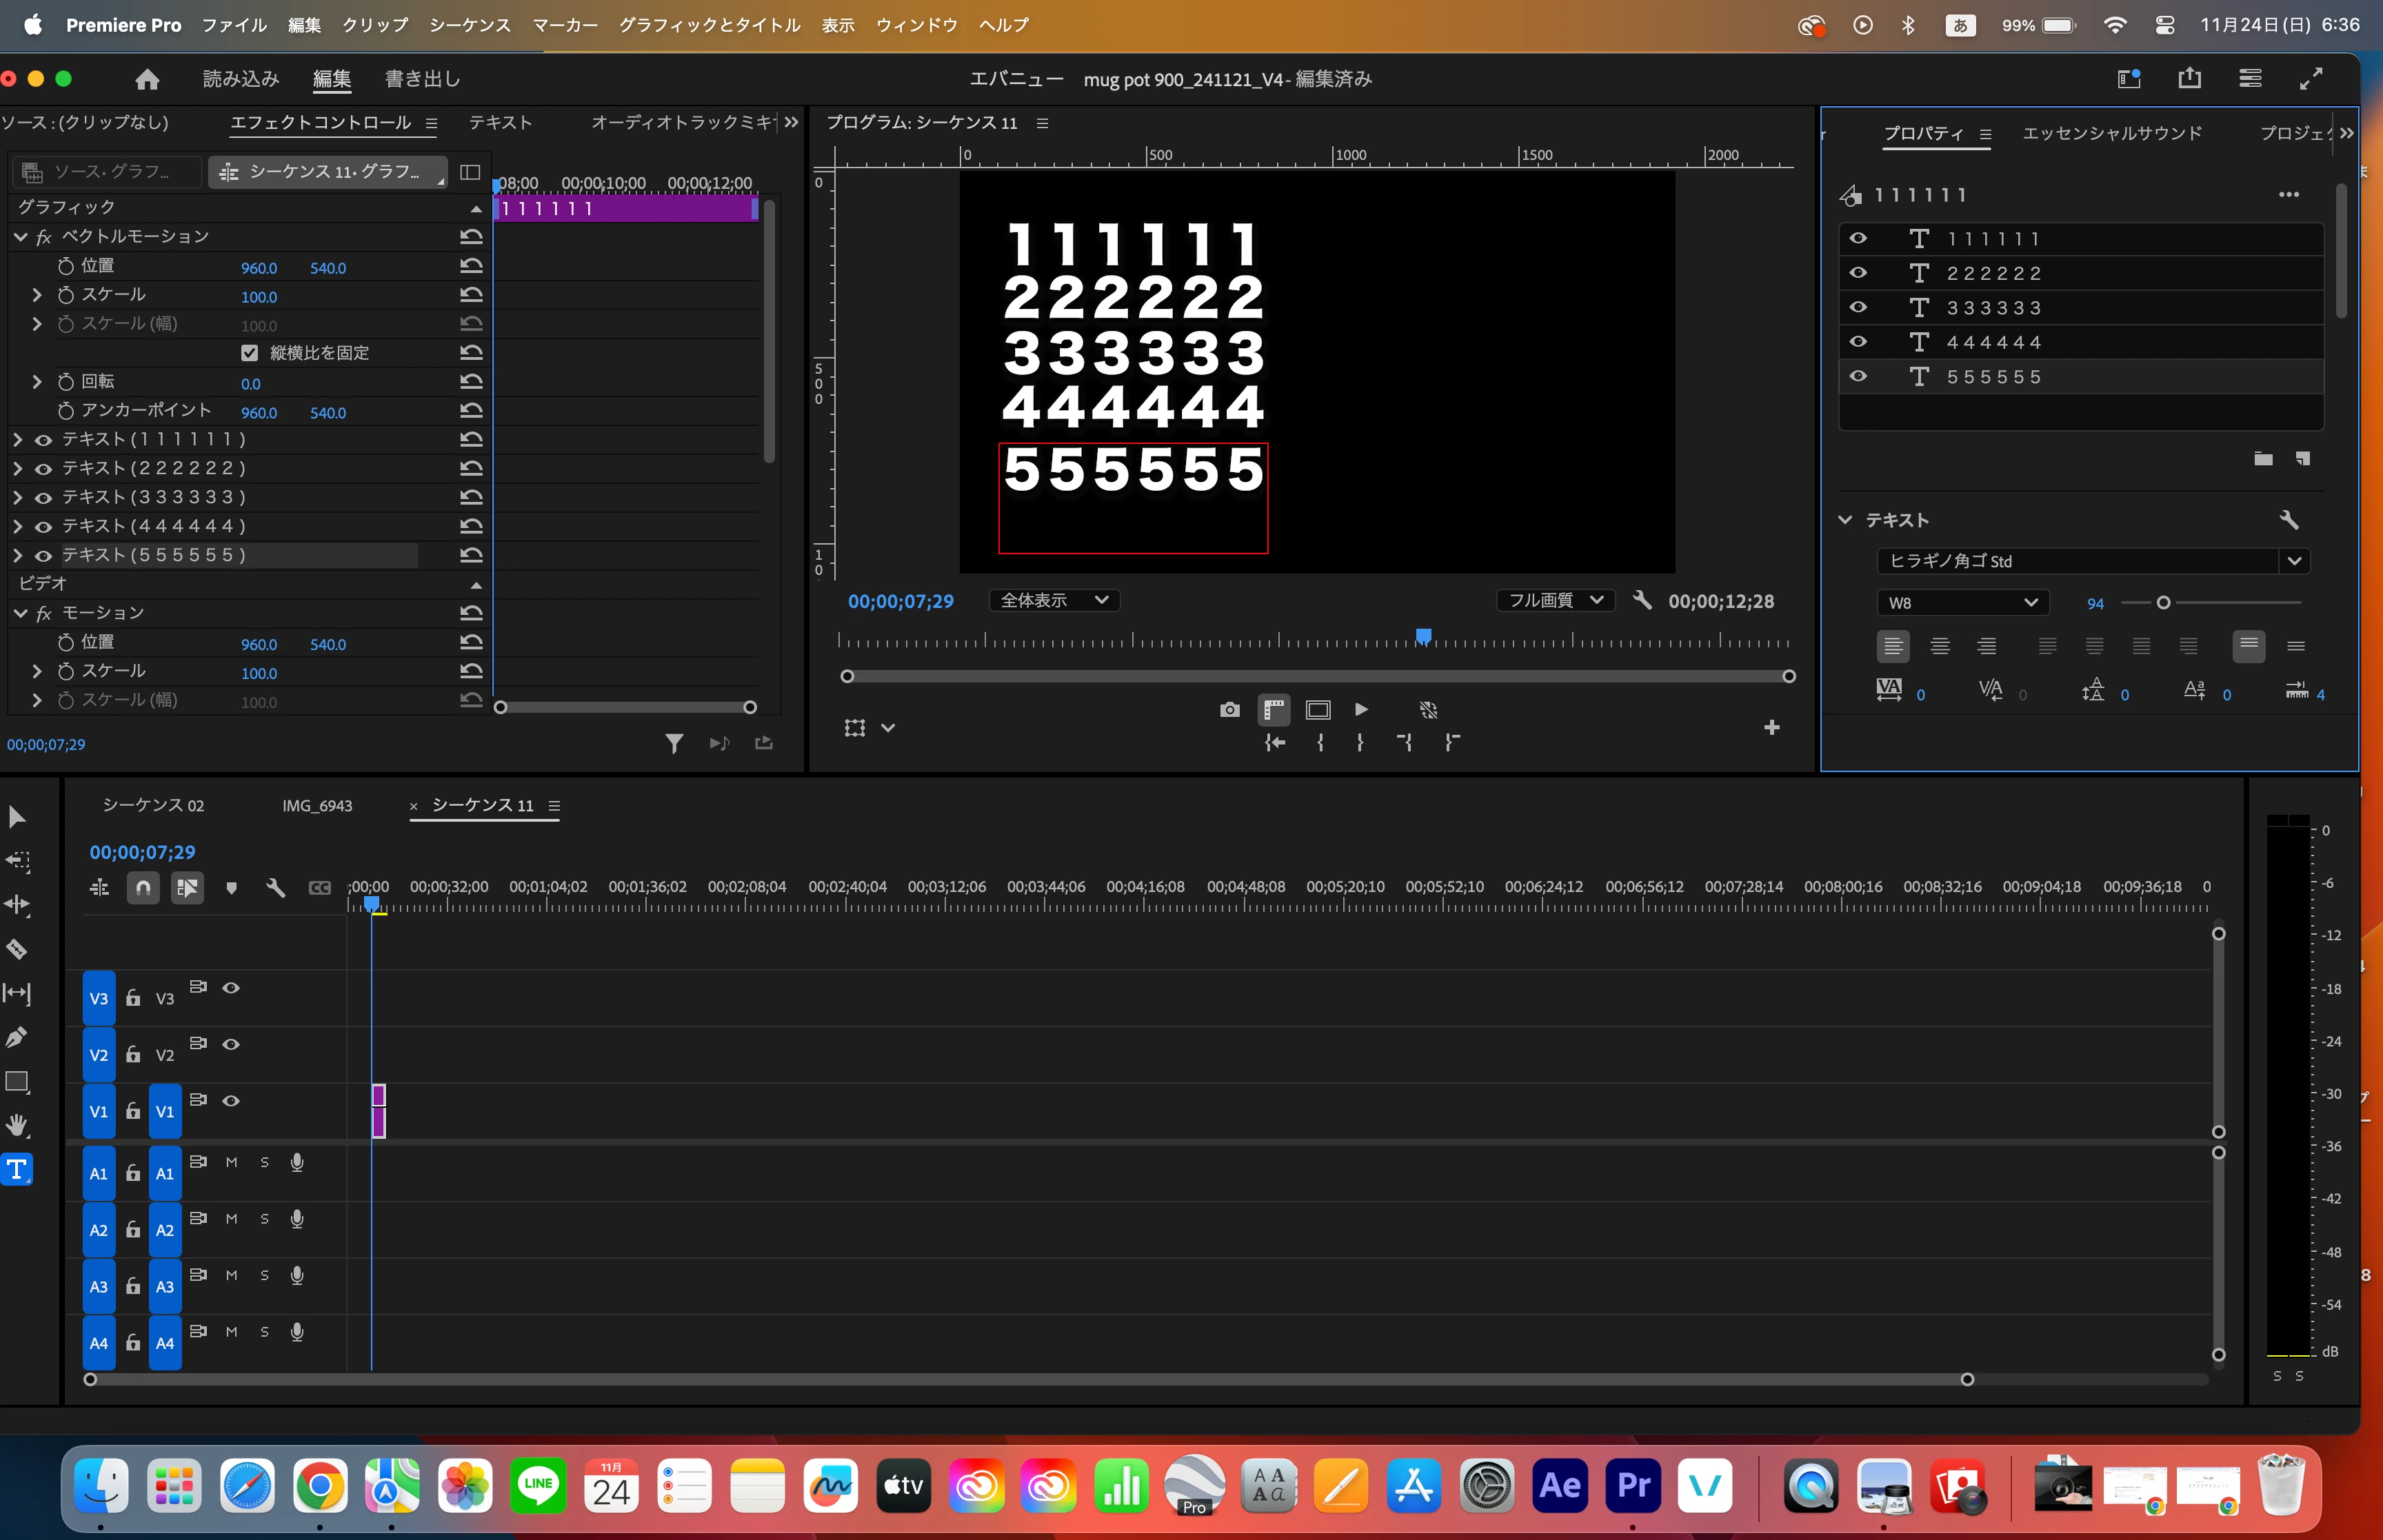Open the シーケンス menu in menu bar

click(469, 25)
